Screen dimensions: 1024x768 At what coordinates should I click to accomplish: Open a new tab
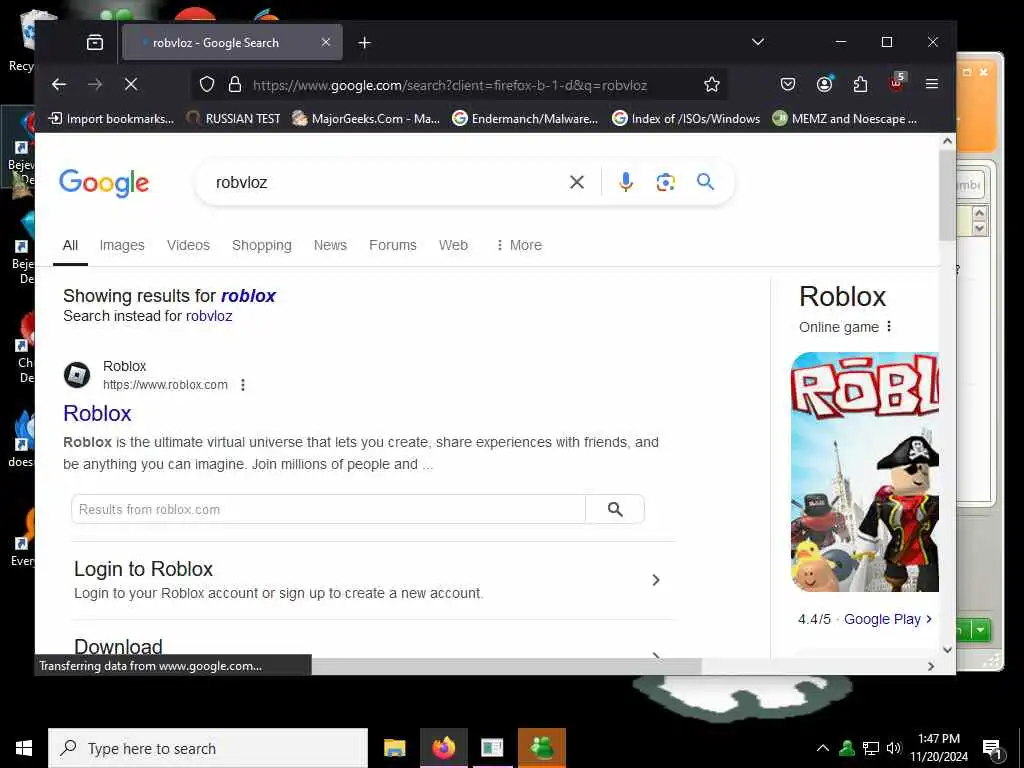click(364, 42)
